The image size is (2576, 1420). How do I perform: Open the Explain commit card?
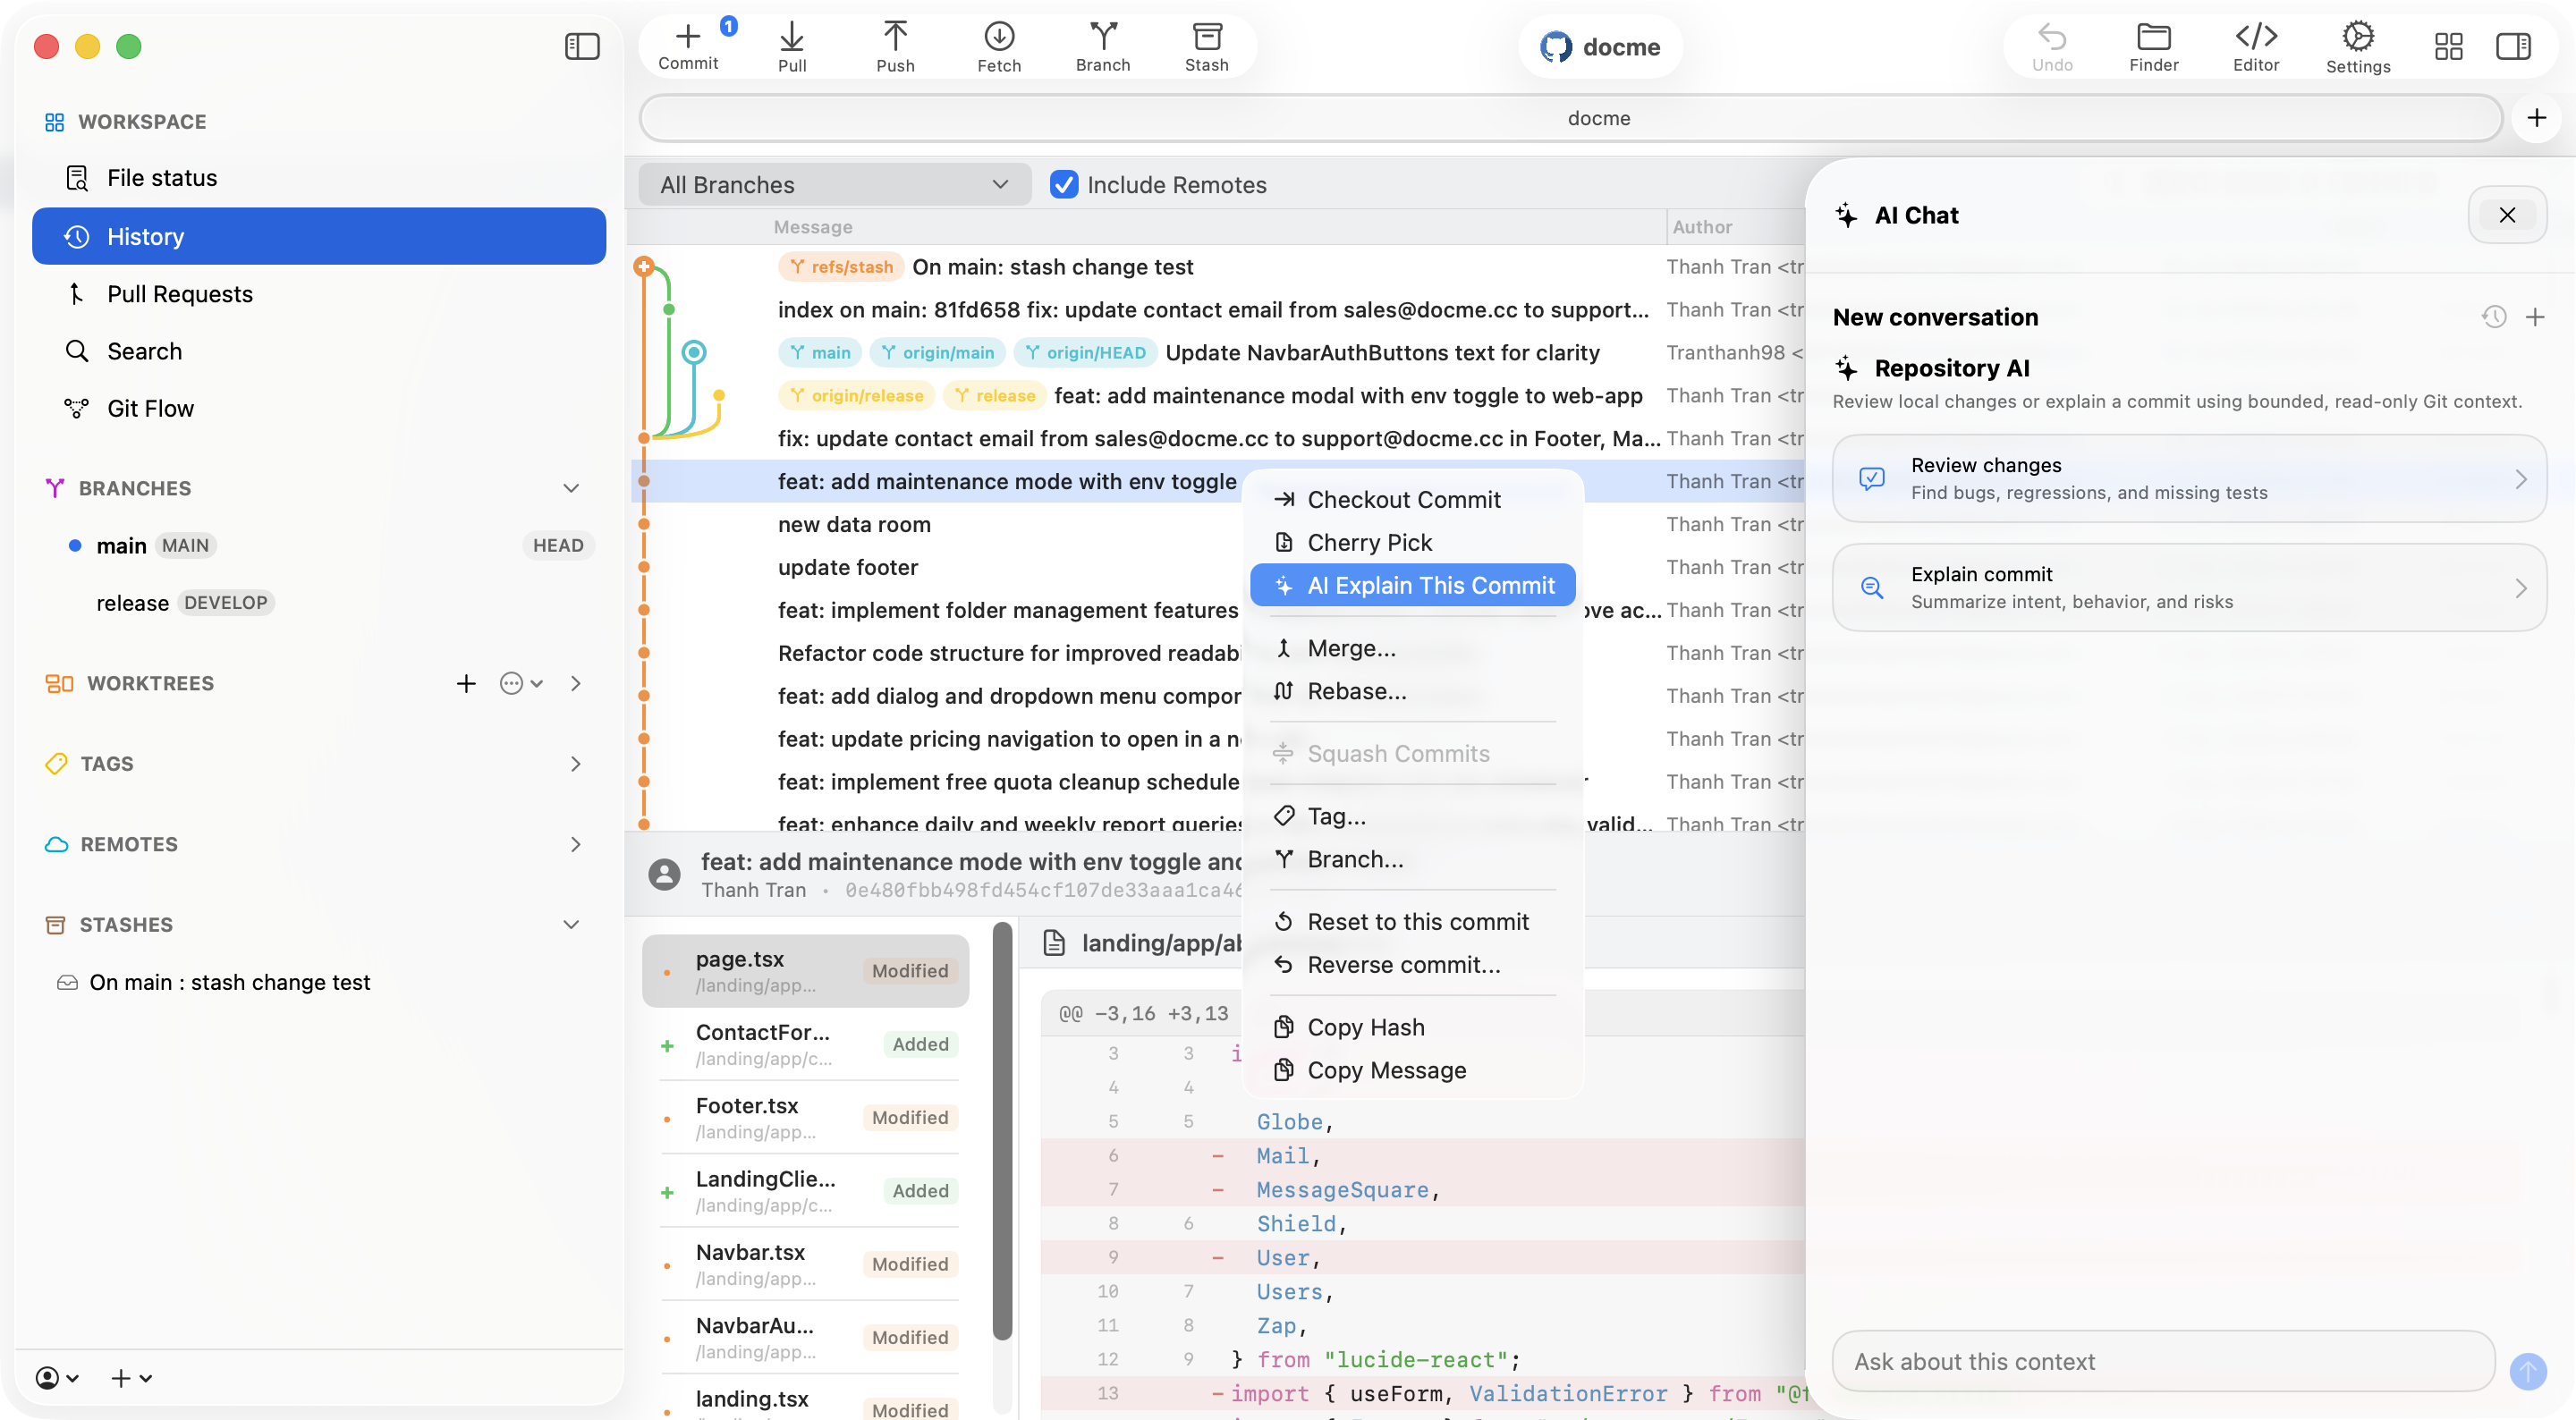click(2189, 587)
